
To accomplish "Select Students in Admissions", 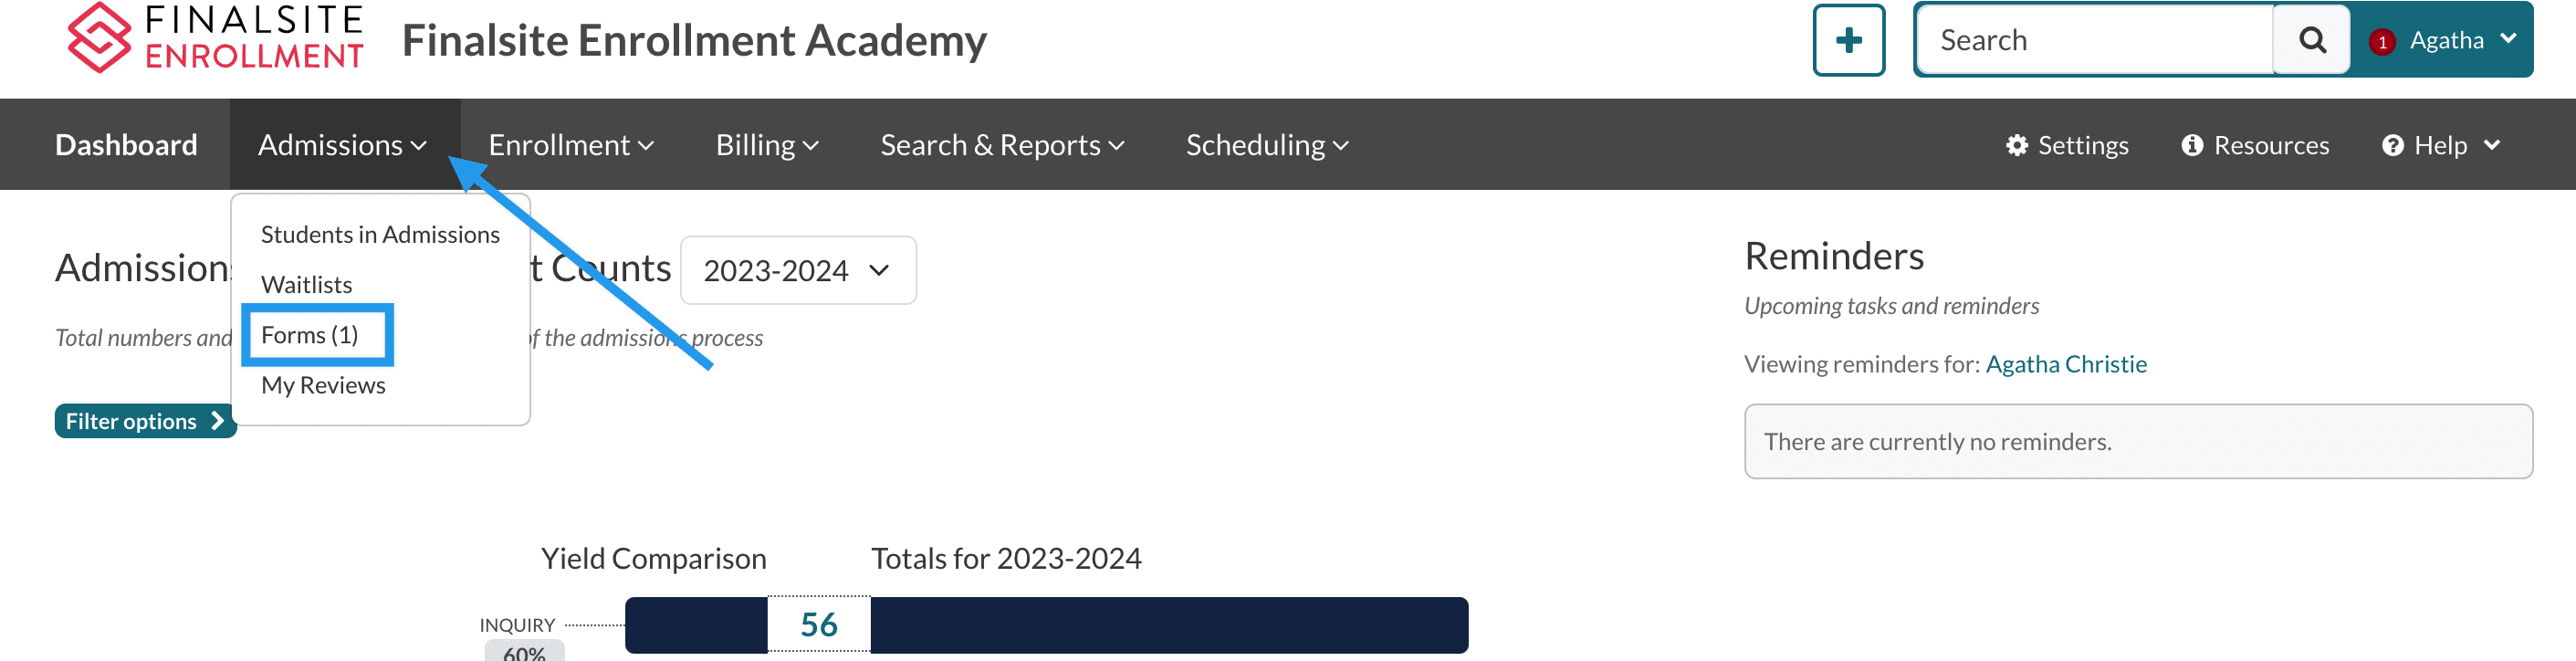I will (x=380, y=234).
